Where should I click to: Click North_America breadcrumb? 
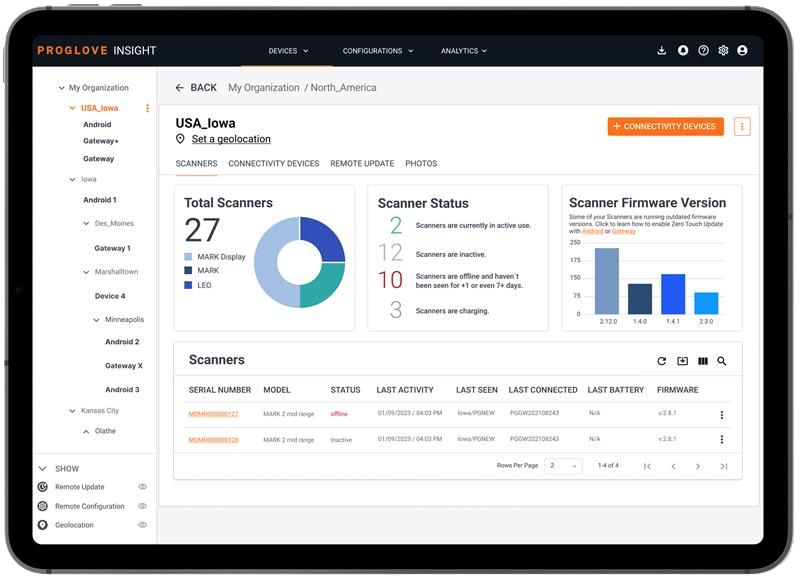coord(343,88)
